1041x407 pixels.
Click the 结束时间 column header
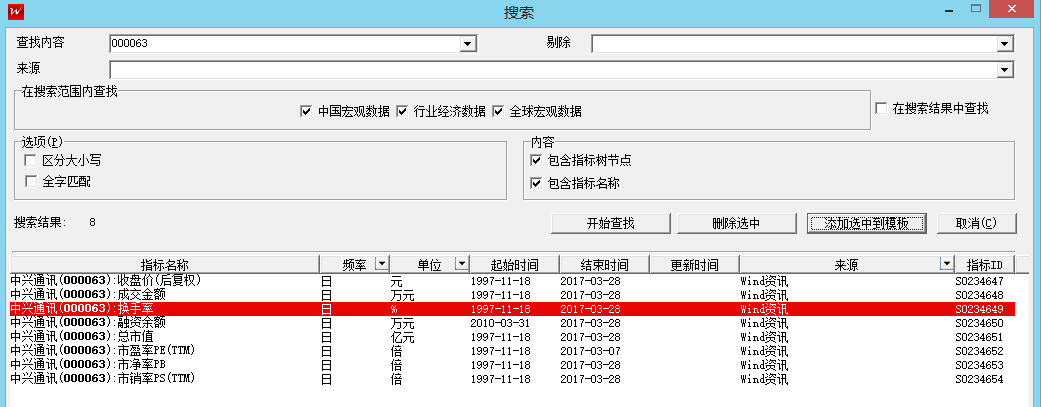tap(604, 265)
